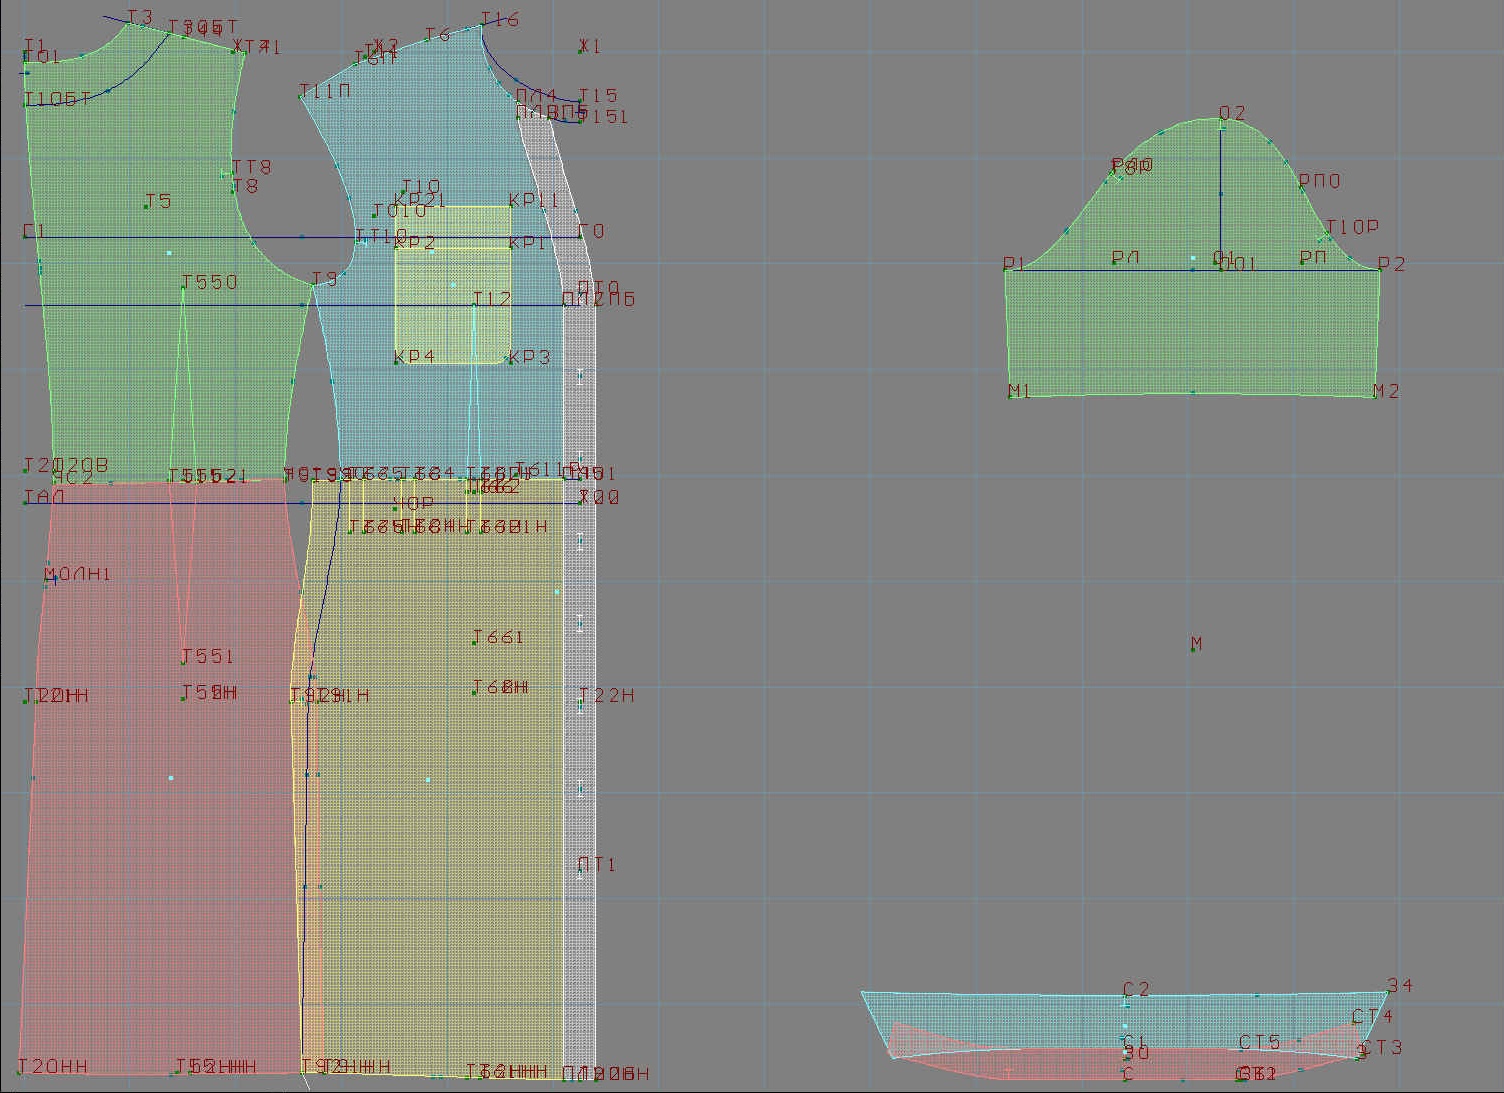
Task: Click point P1 on the sleeve
Action: pyautogui.click(x=1006, y=269)
